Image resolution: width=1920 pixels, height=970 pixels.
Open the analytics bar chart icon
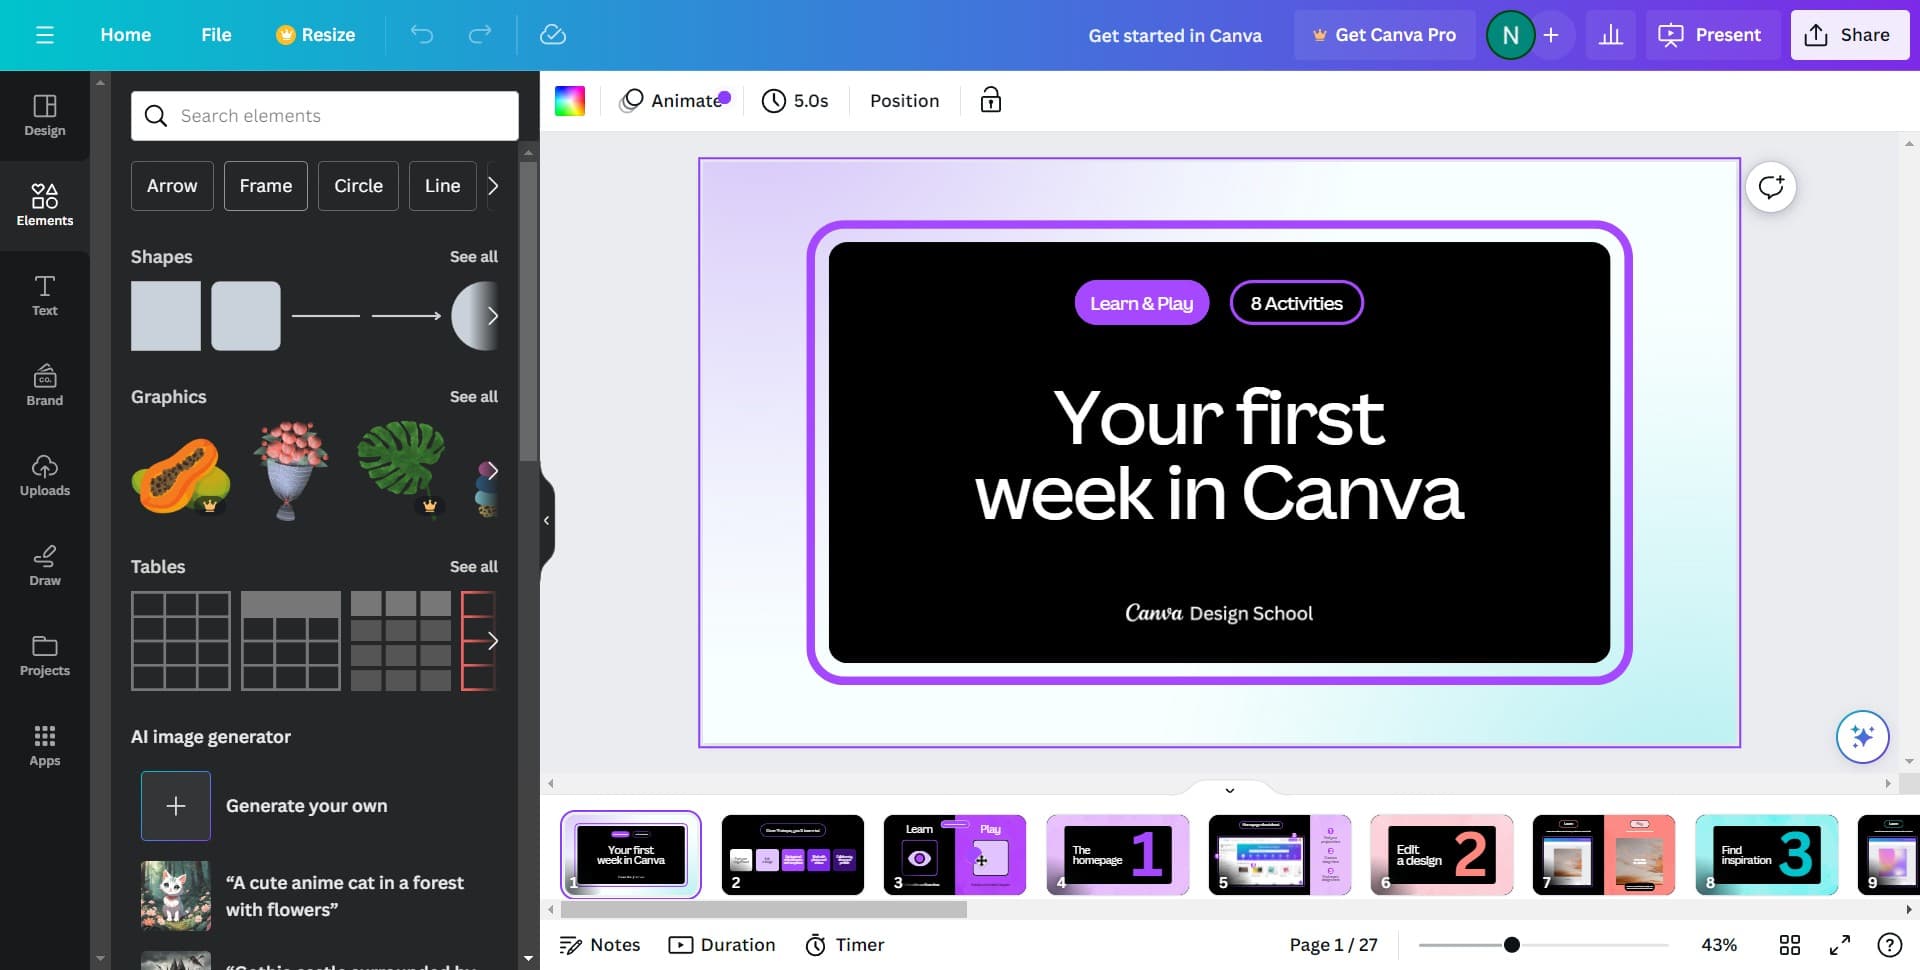coord(1610,35)
